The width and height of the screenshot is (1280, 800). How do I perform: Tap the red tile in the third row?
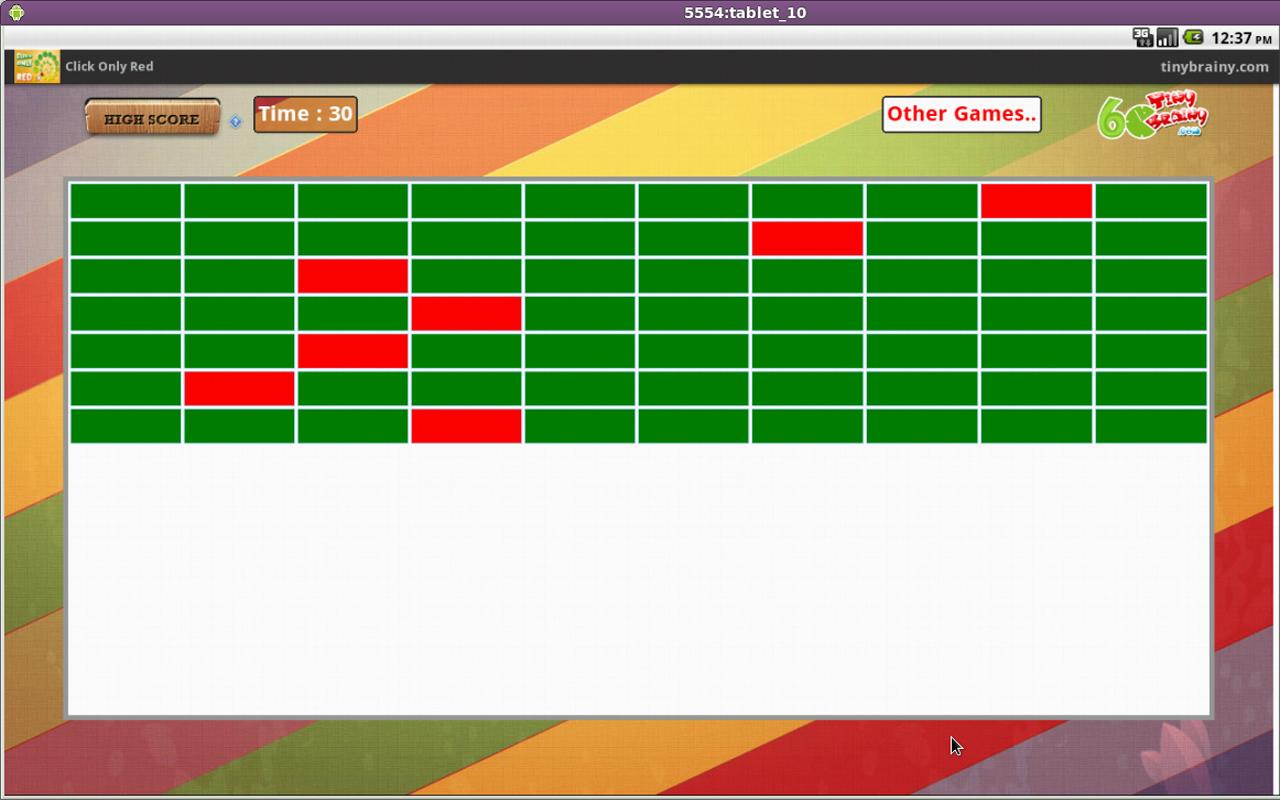pos(353,276)
